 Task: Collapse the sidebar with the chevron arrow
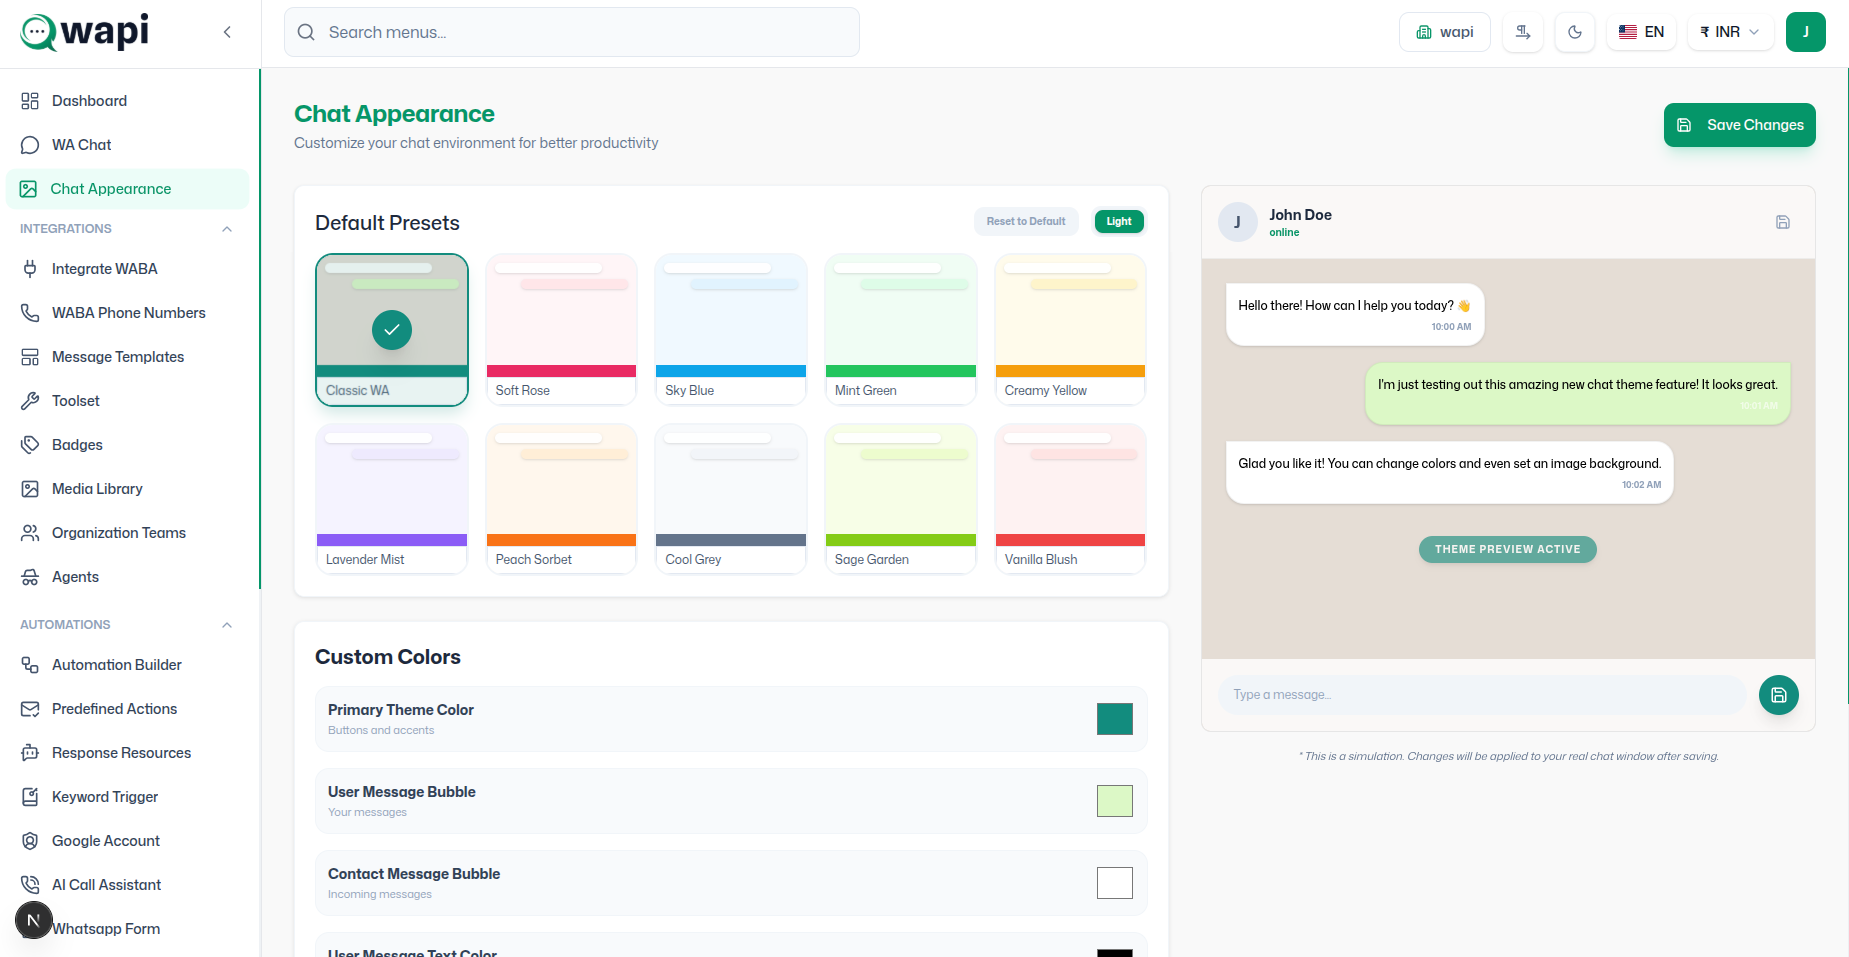click(227, 32)
